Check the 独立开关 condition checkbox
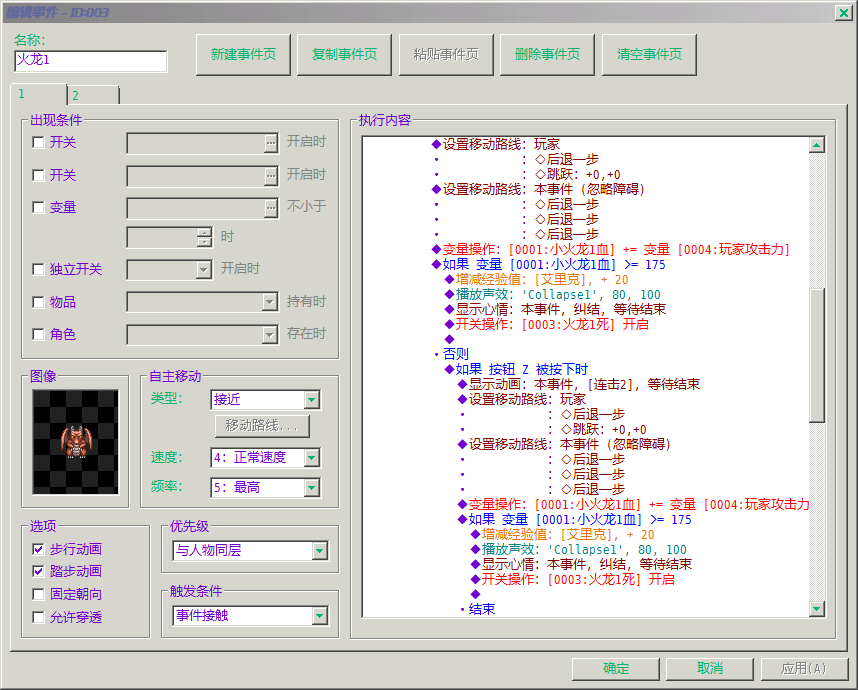The height and width of the screenshot is (690, 858). (38, 269)
